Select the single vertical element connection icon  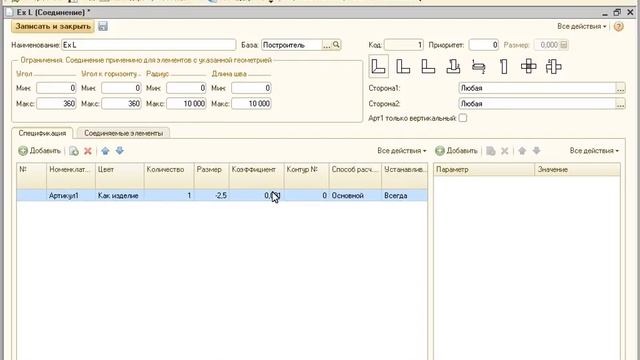(x=504, y=66)
